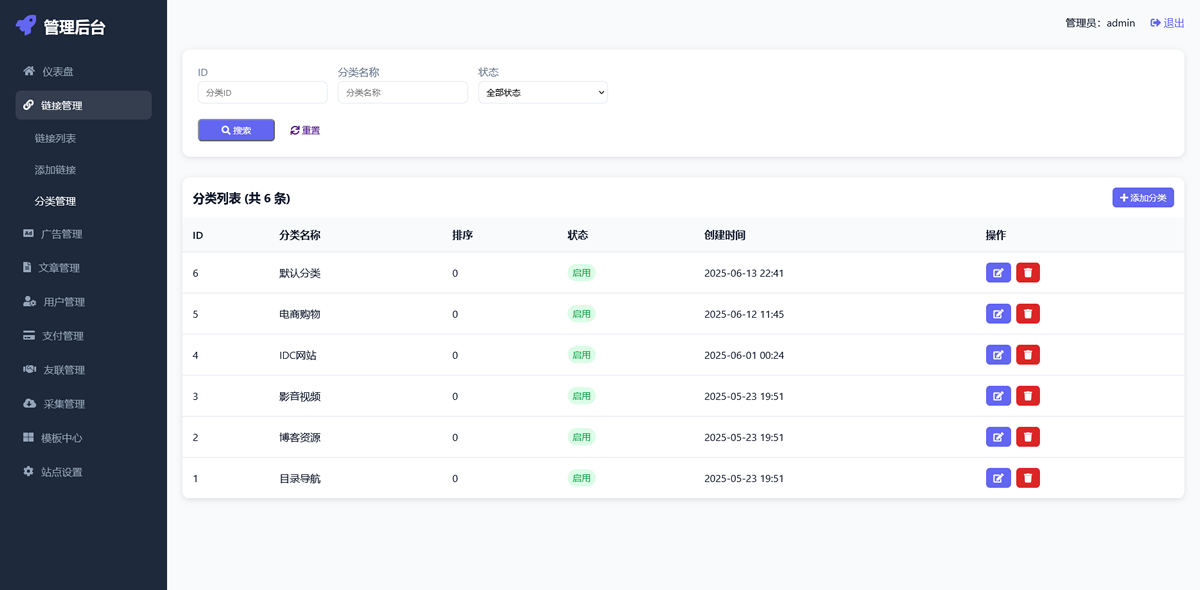Image resolution: width=1200 pixels, height=590 pixels.
Task: Click the edit icon for IDC网站 row
Action: click(x=998, y=355)
